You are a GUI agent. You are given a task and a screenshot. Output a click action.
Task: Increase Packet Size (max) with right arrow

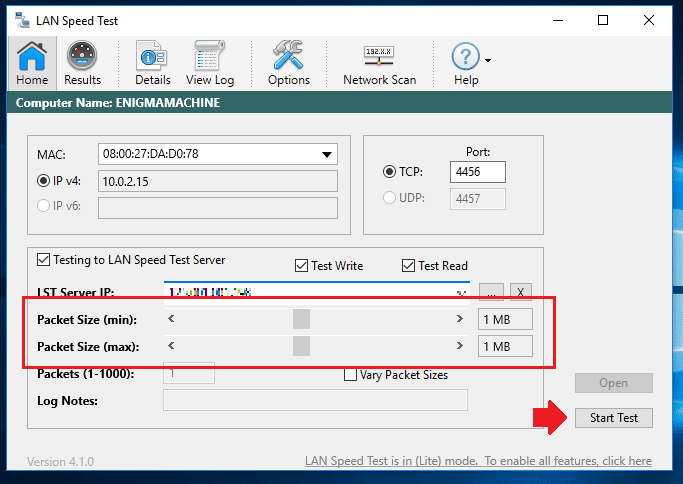(460, 346)
